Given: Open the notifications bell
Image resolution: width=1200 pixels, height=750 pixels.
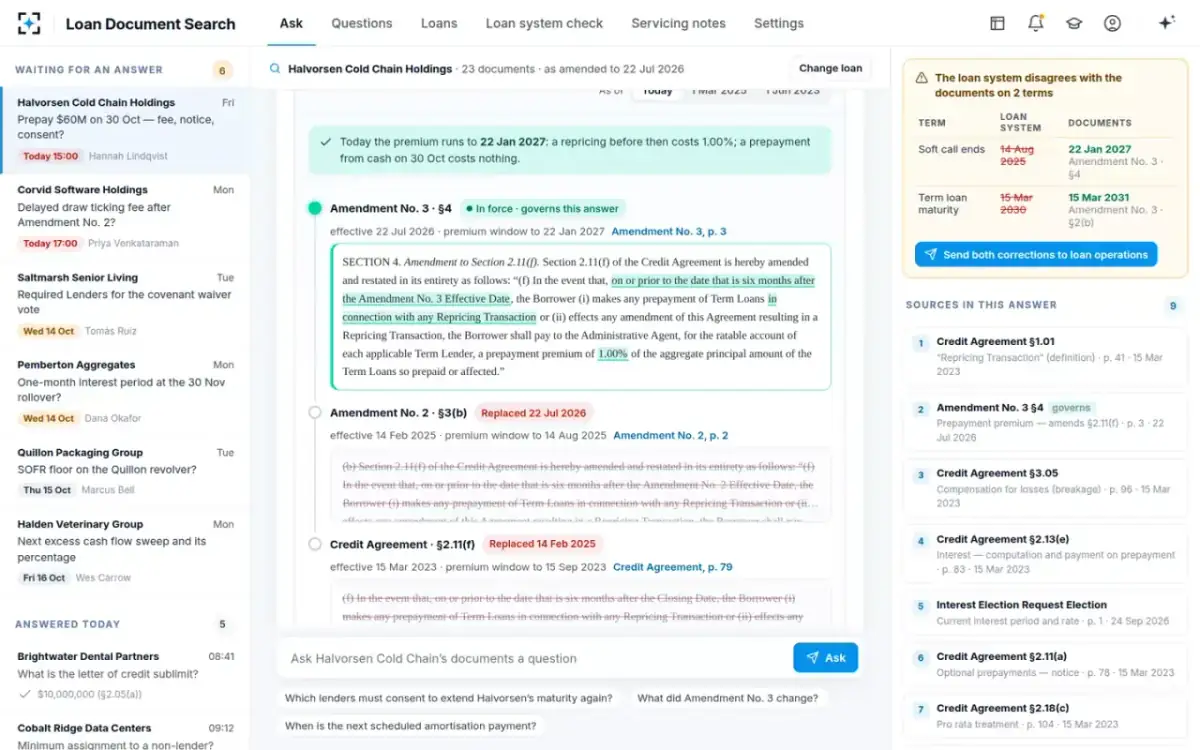Looking at the screenshot, I should (x=1036, y=23).
